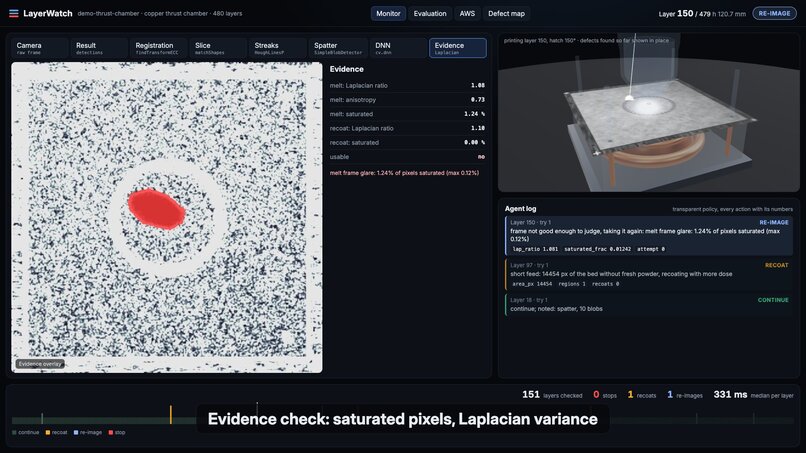Click the usable no row

pos(407,157)
